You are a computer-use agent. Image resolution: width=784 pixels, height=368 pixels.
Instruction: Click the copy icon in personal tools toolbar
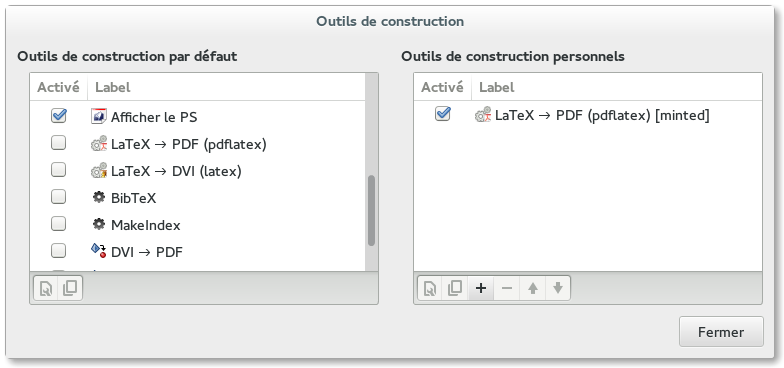click(x=454, y=288)
